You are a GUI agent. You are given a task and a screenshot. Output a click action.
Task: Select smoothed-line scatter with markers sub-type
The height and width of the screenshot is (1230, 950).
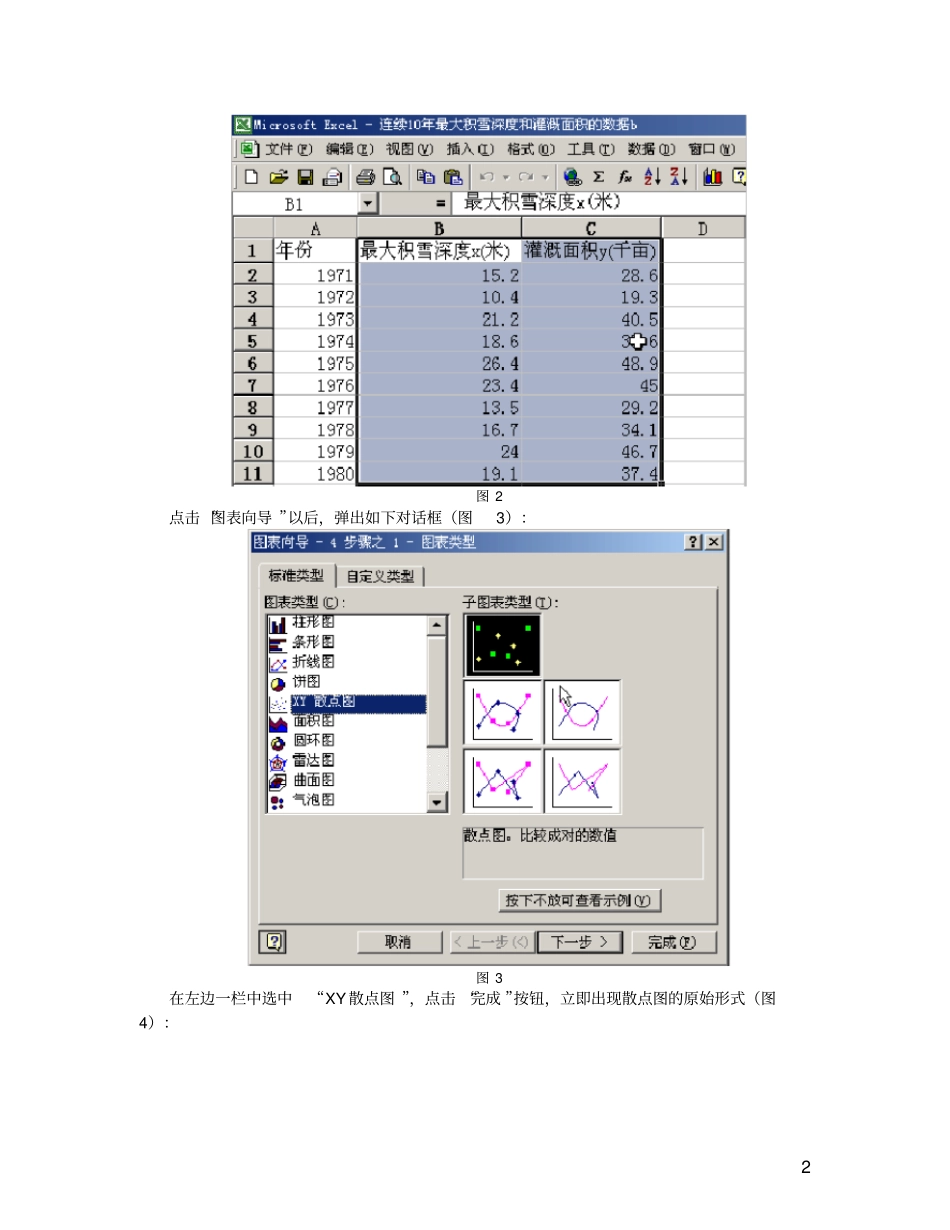502,712
